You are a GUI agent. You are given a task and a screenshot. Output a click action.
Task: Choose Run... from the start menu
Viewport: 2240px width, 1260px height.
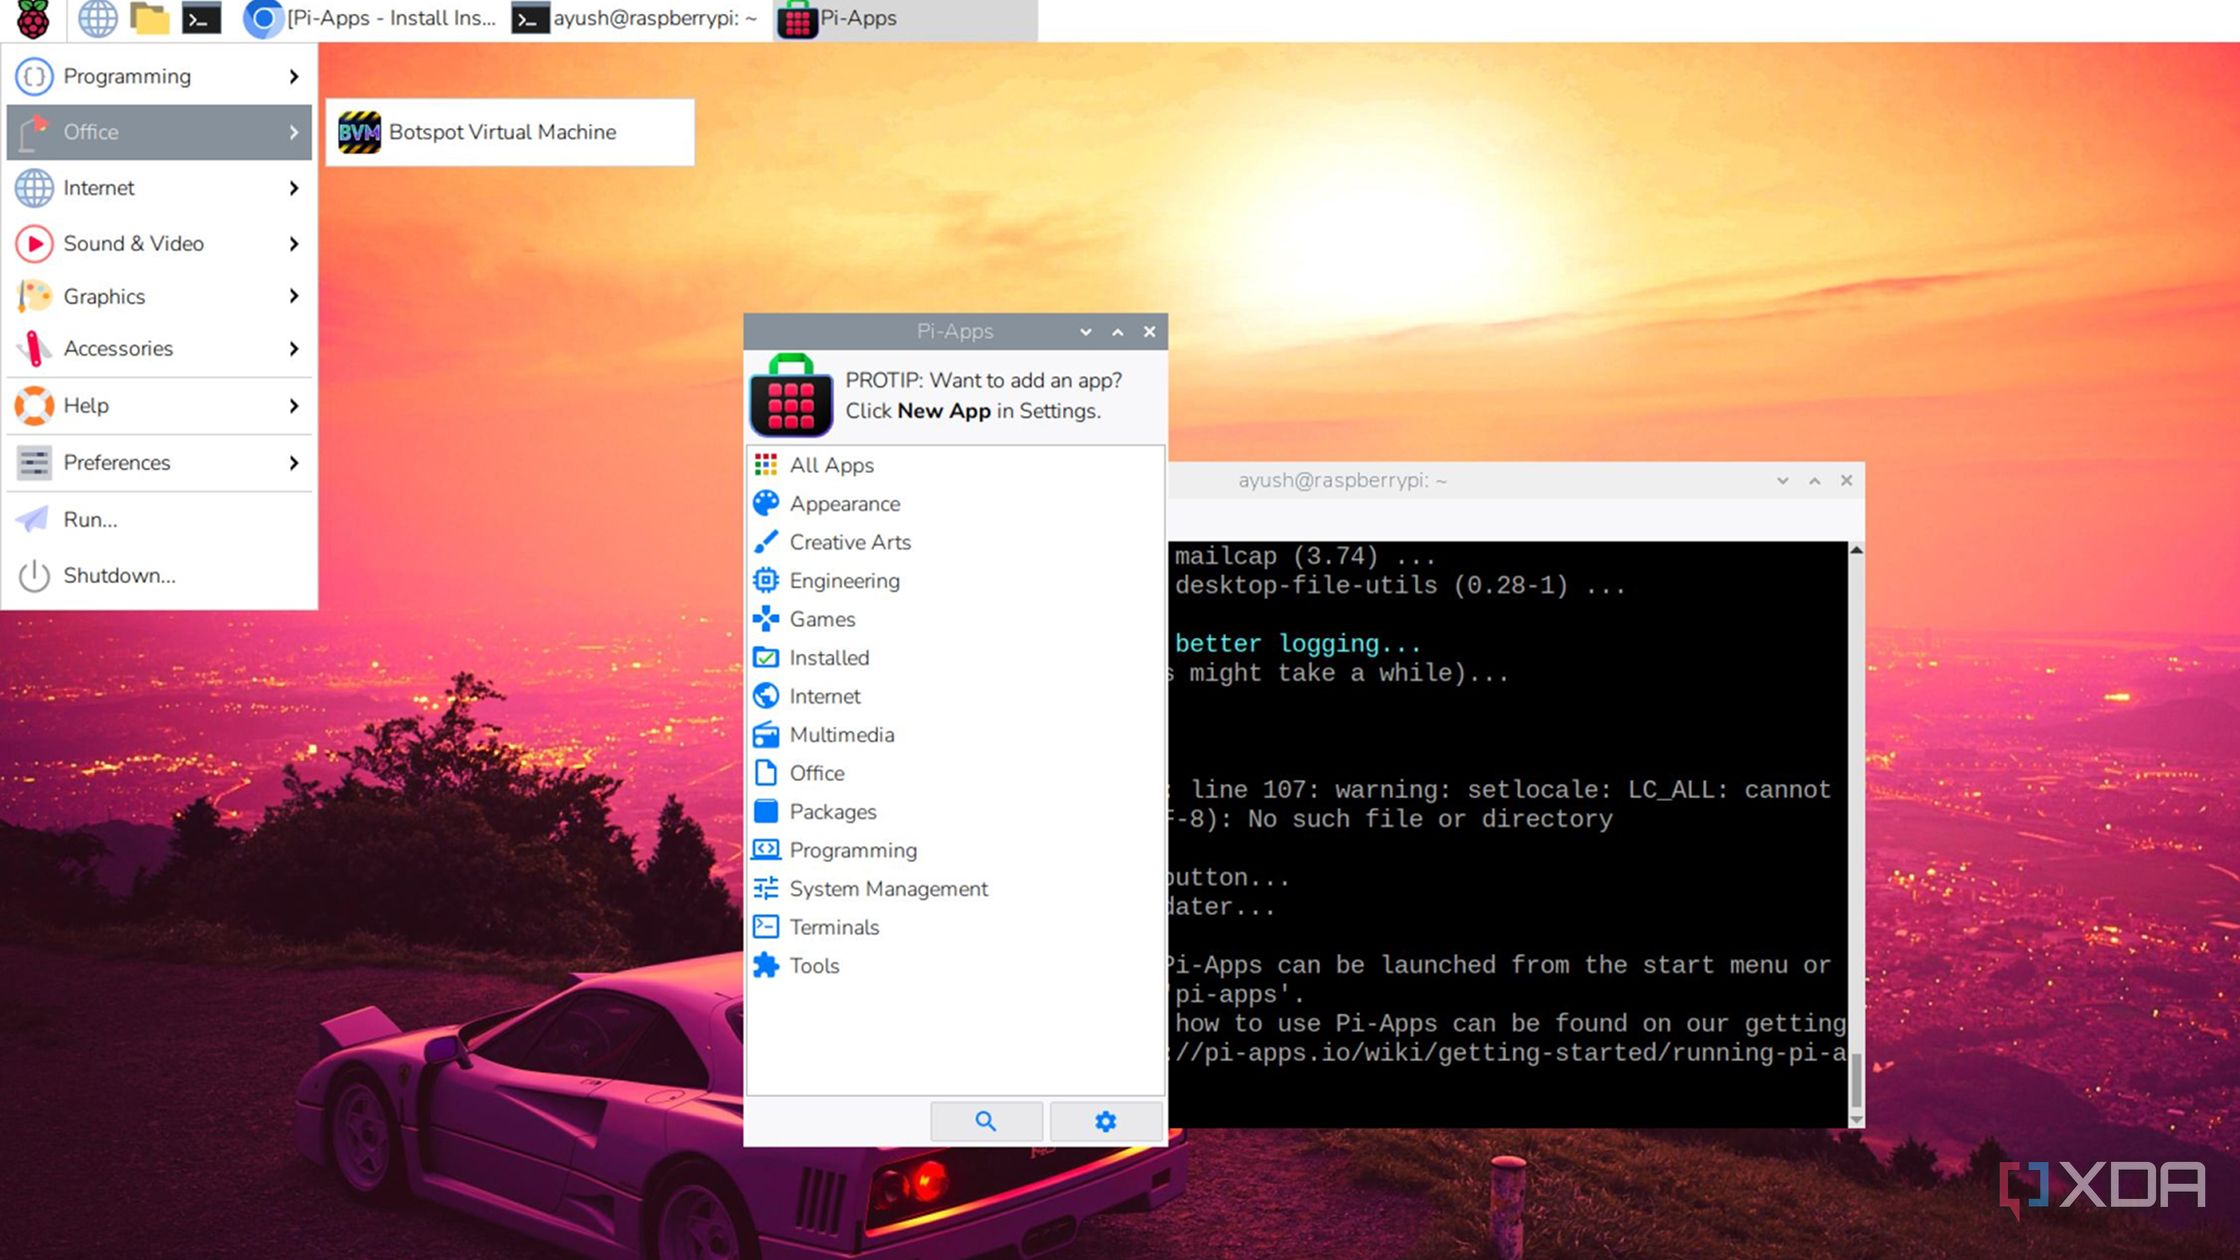[160, 519]
